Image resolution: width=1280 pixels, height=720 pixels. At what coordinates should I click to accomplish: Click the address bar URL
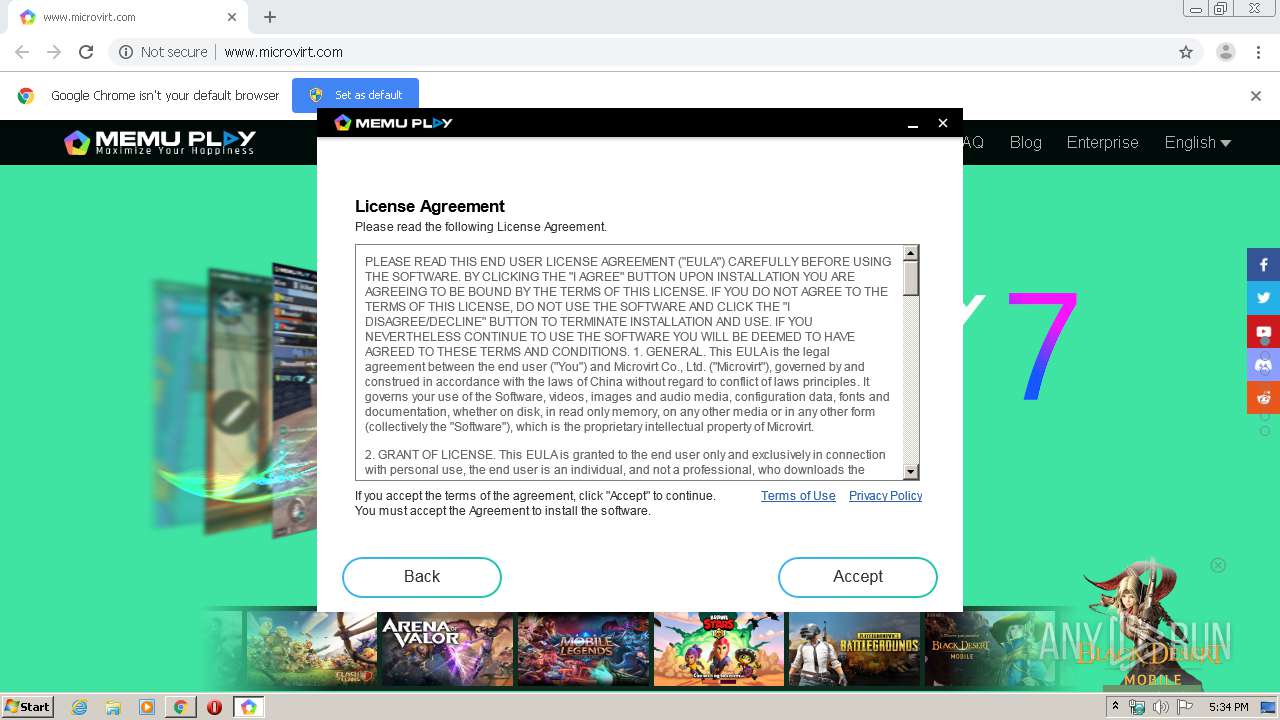pyautogui.click(x=283, y=52)
